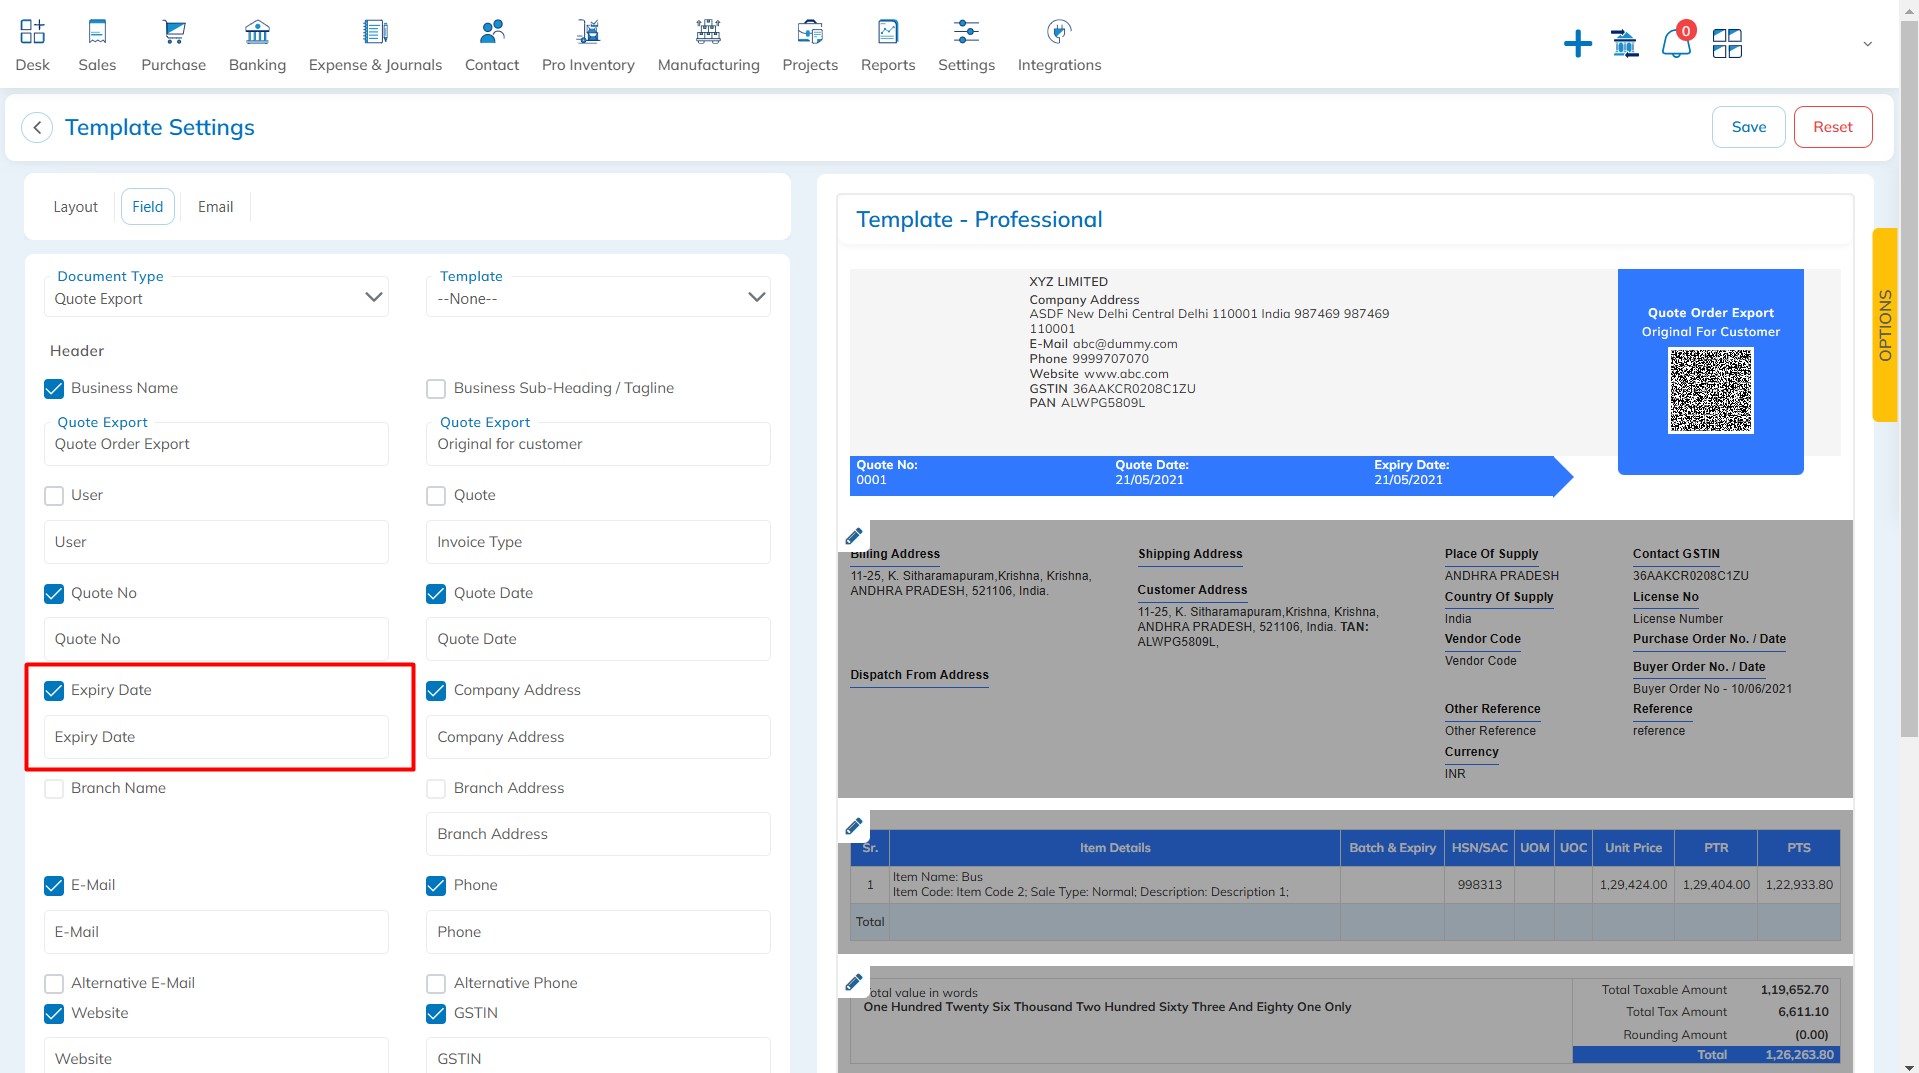Viewport: 1919px width, 1073px height.
Task: Toggle the Website checkbox
Action: pyautogui.click(x=54, y=1014)
